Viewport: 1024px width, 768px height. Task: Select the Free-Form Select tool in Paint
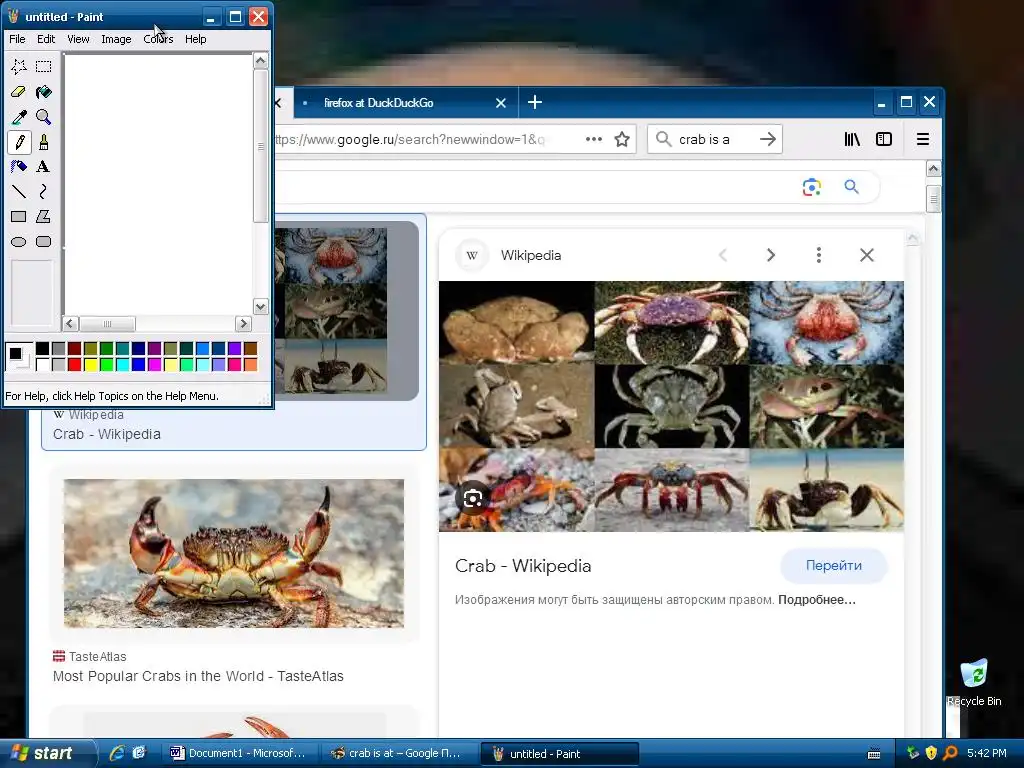[19, 66]
